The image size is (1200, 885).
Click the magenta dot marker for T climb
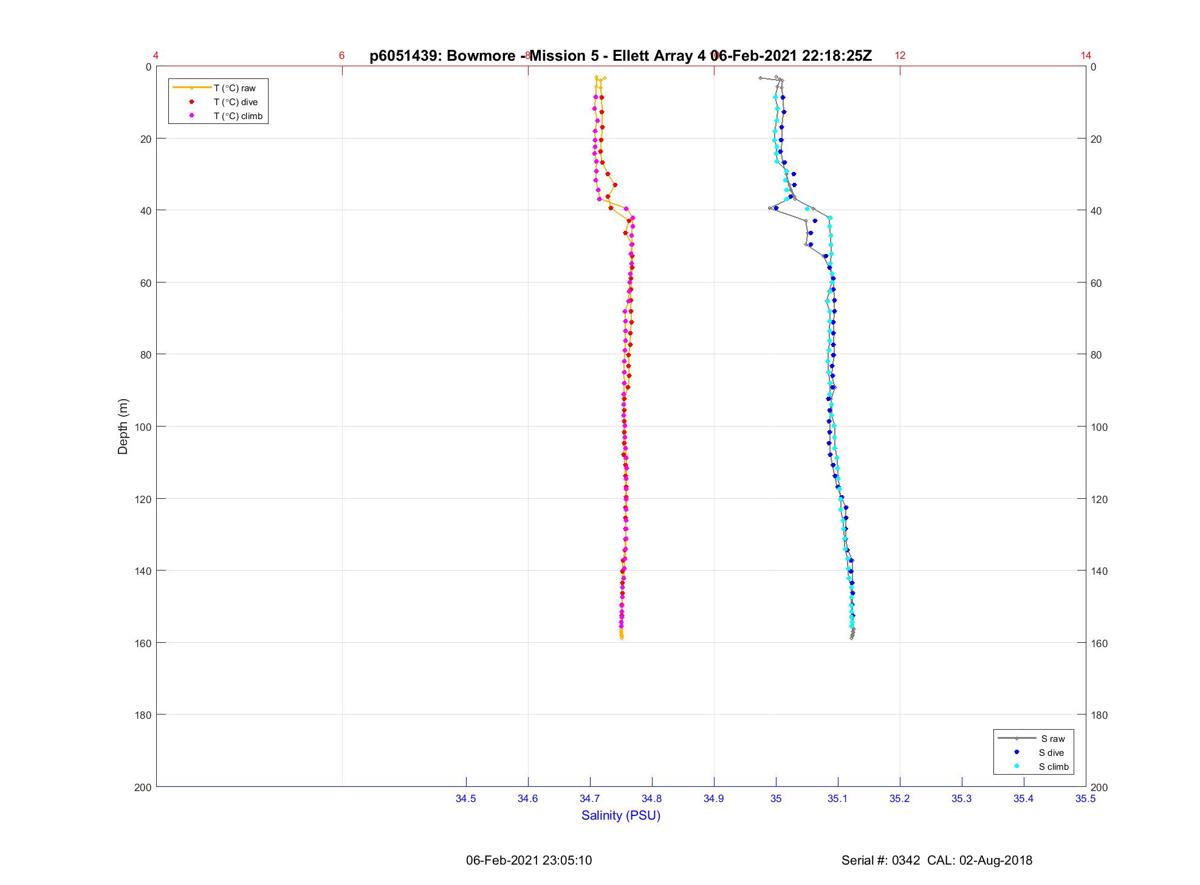191,116
